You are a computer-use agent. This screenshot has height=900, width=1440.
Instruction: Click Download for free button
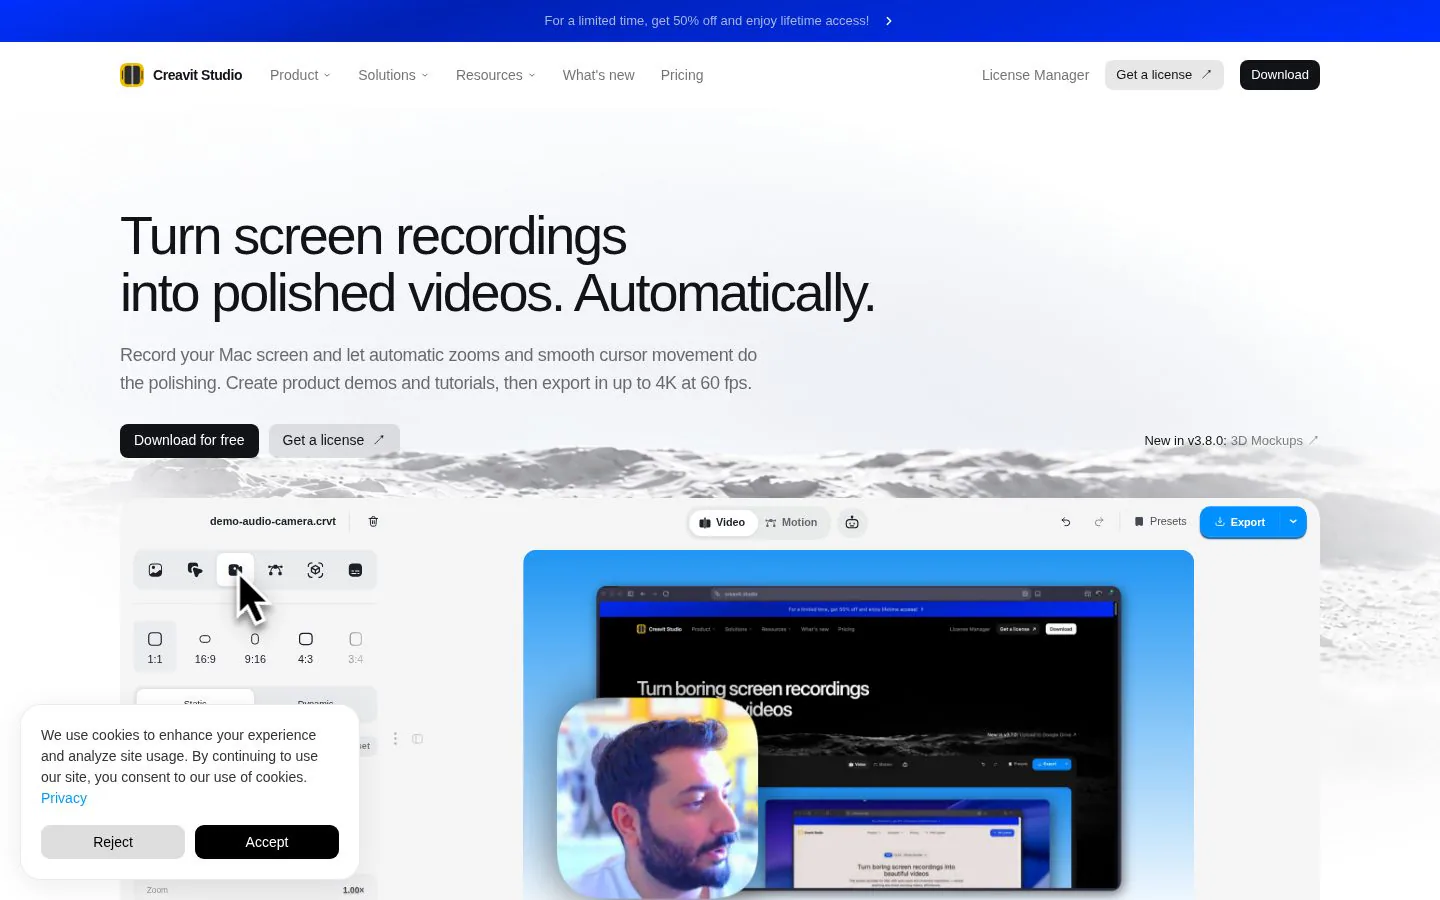(189, 441)
